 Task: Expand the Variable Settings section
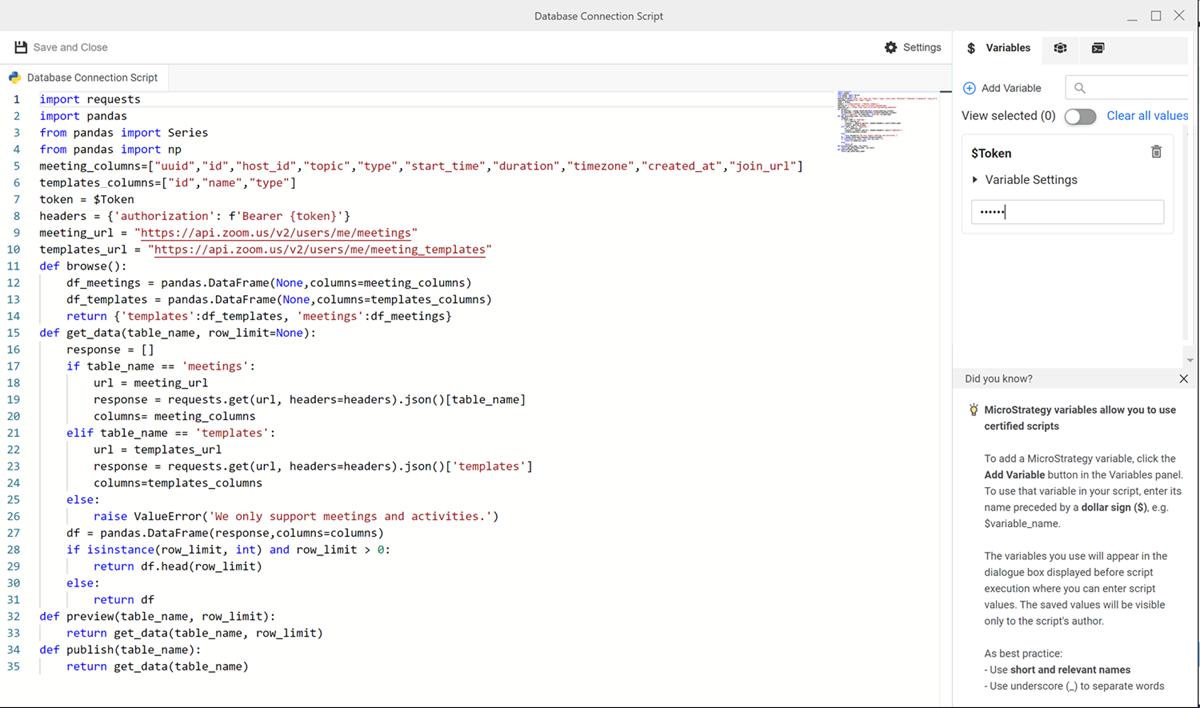pos(976,180)
